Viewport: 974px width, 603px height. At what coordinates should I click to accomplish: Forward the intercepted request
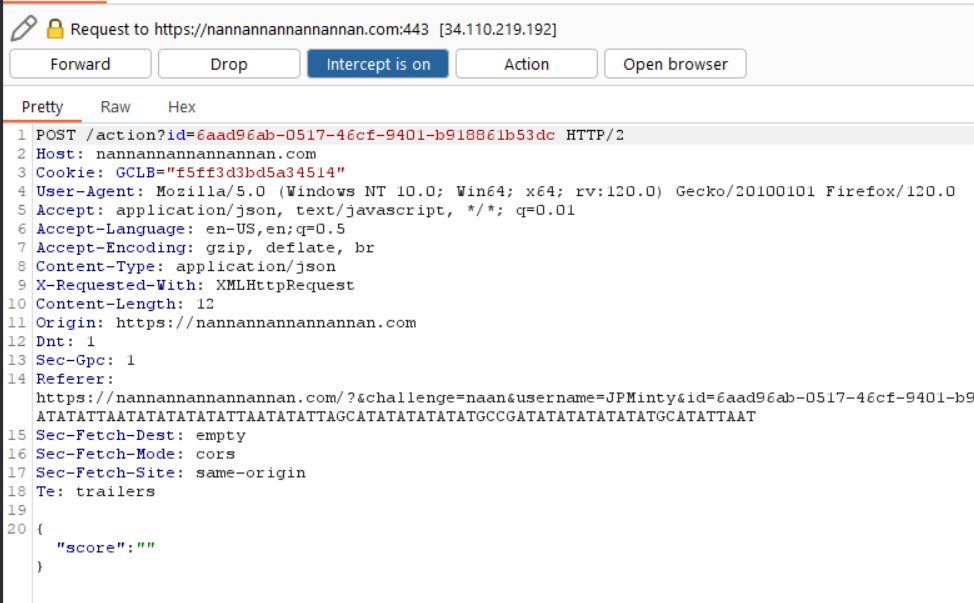click(x=80, y=64)
